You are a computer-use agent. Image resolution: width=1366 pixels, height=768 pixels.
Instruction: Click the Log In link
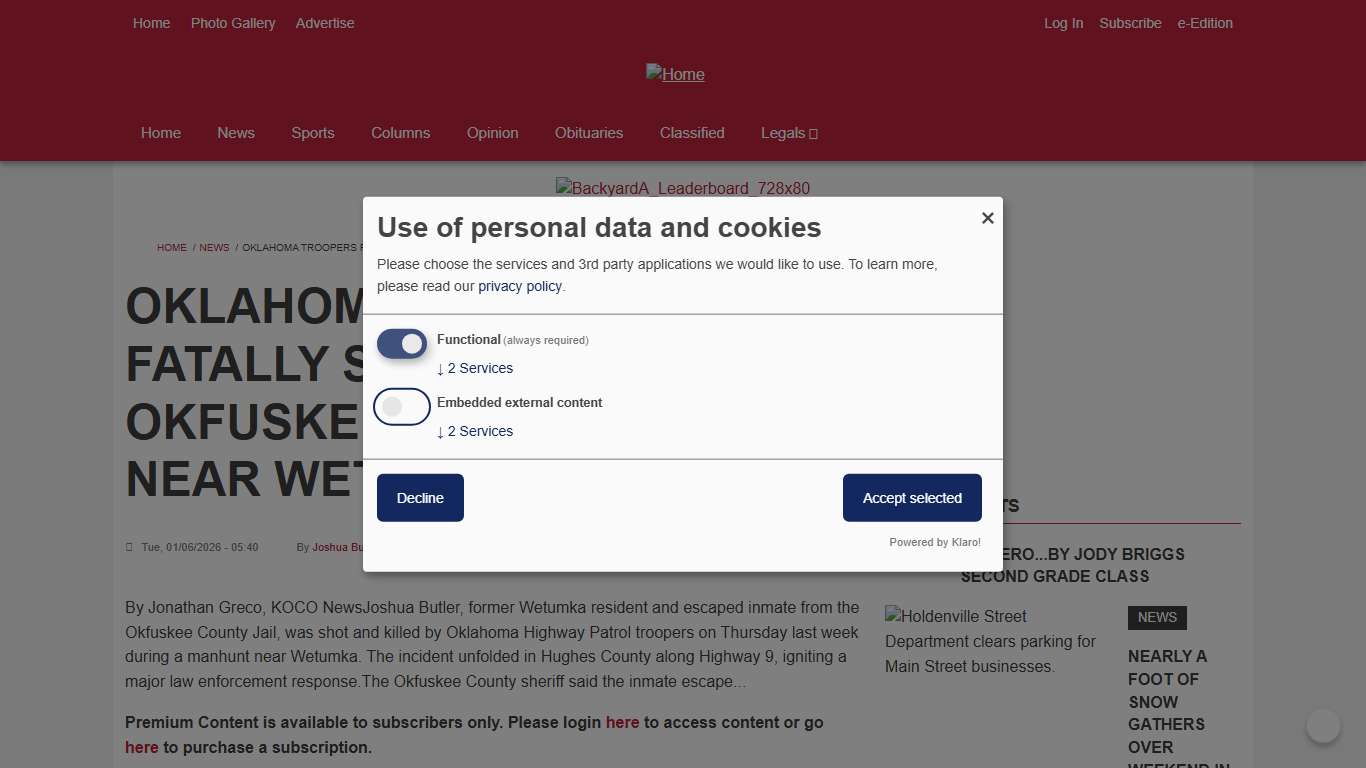click(x=1063, y=23)
